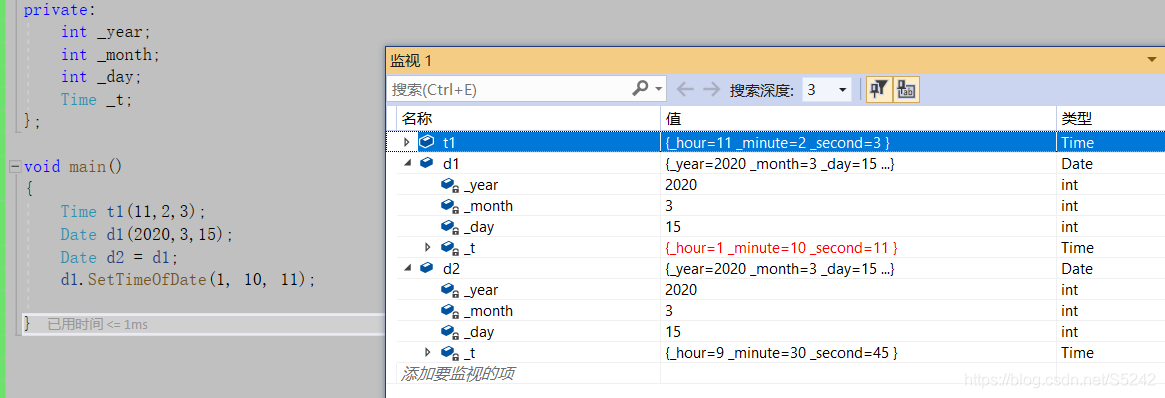Click the t1 object cube icon
This screenshot has height=398, width=1165.
tap(427, 142)
